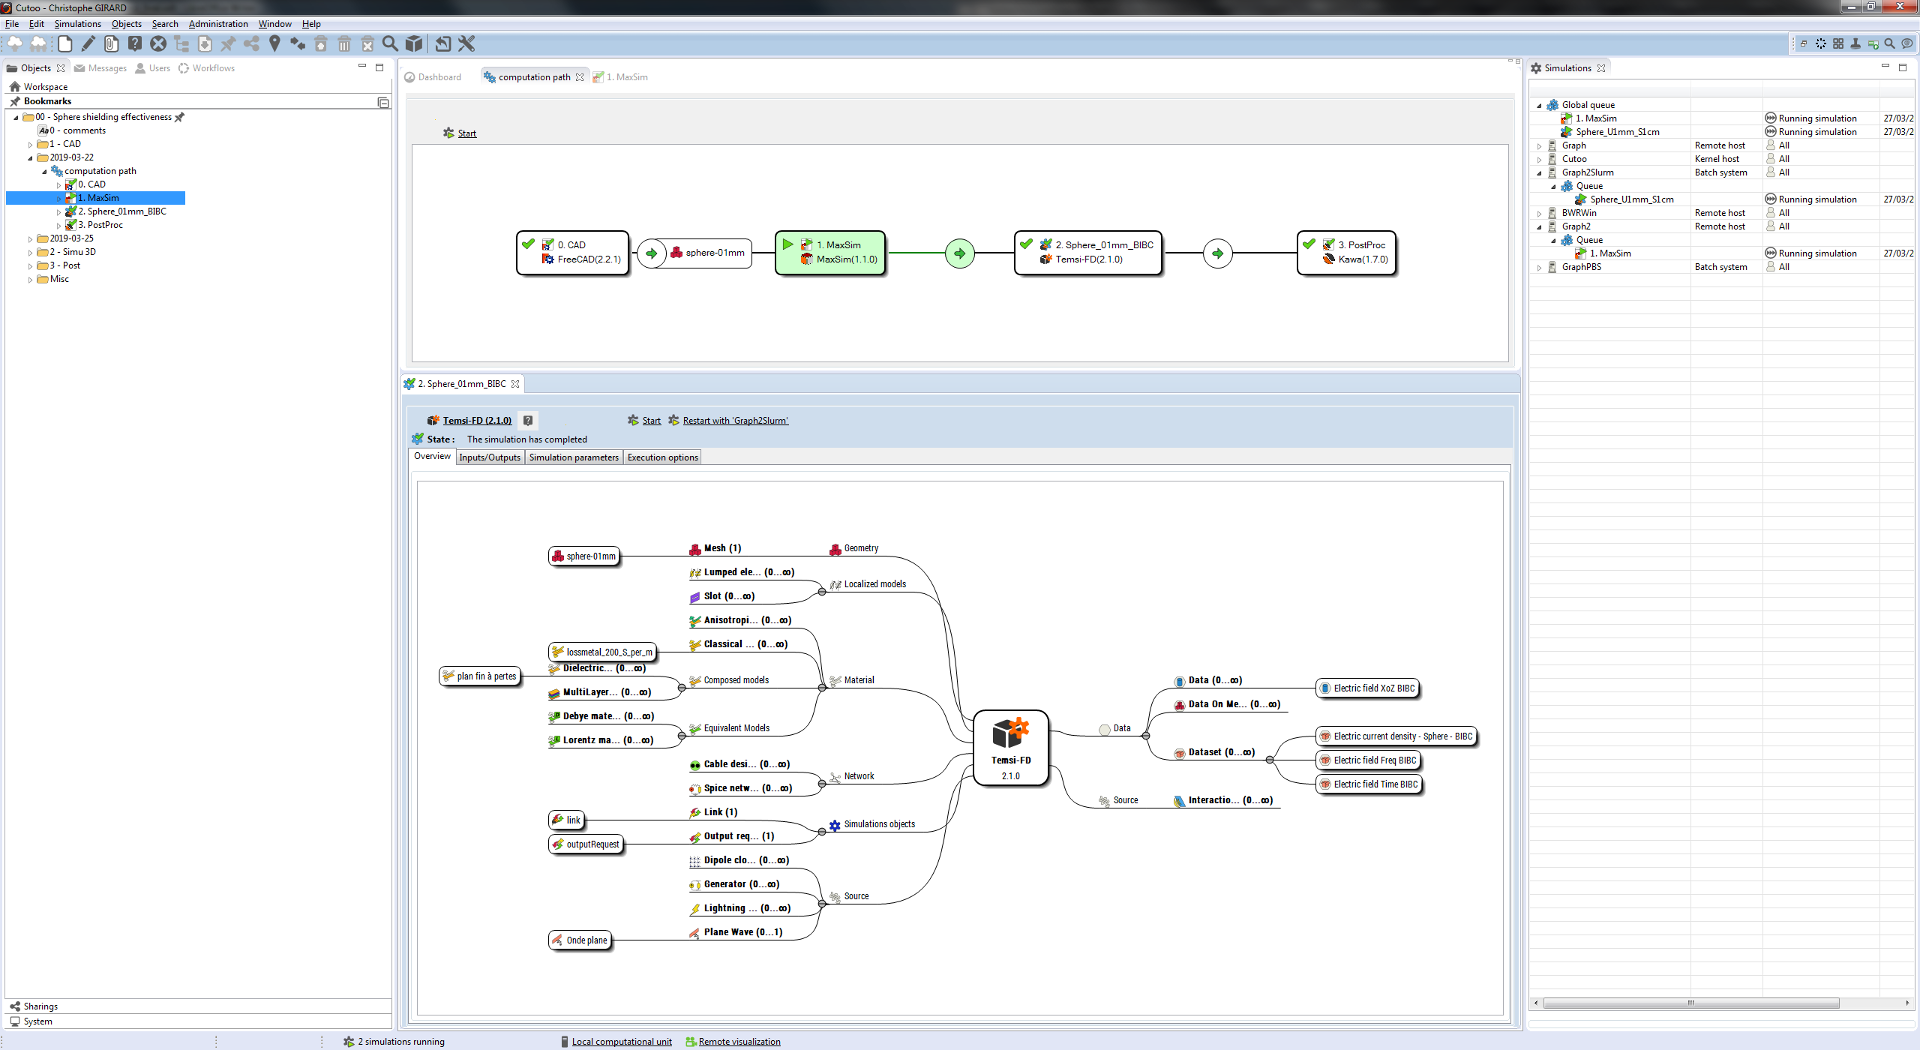Switch to the Inputs/Outputs tab
The image size is (1920, 1050).
[x=490, y=458]
